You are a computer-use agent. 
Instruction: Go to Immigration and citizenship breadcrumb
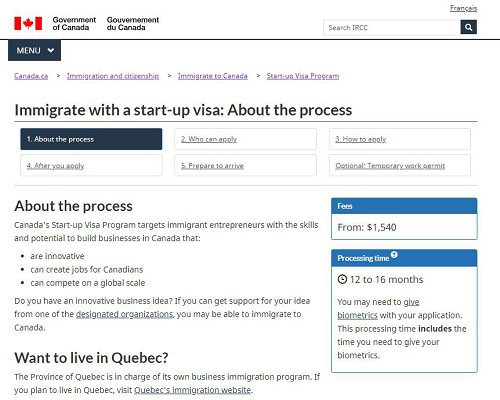tap(113, 76)
